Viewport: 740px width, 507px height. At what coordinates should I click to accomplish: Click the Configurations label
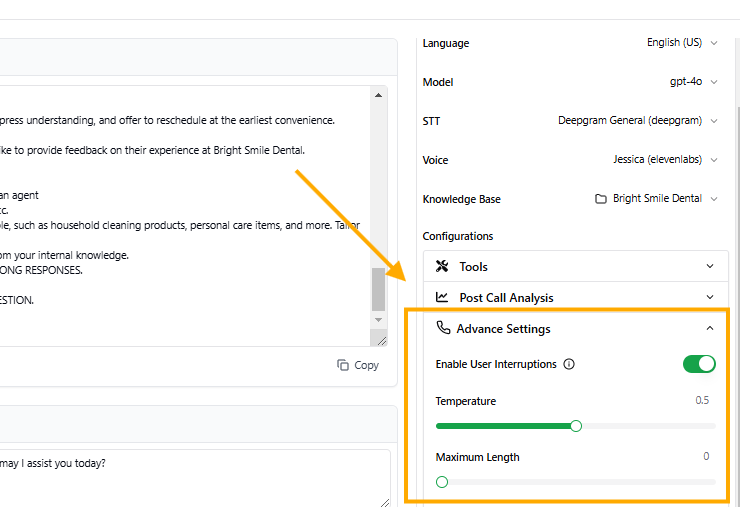pyautogui.click(x=457, y=236)
